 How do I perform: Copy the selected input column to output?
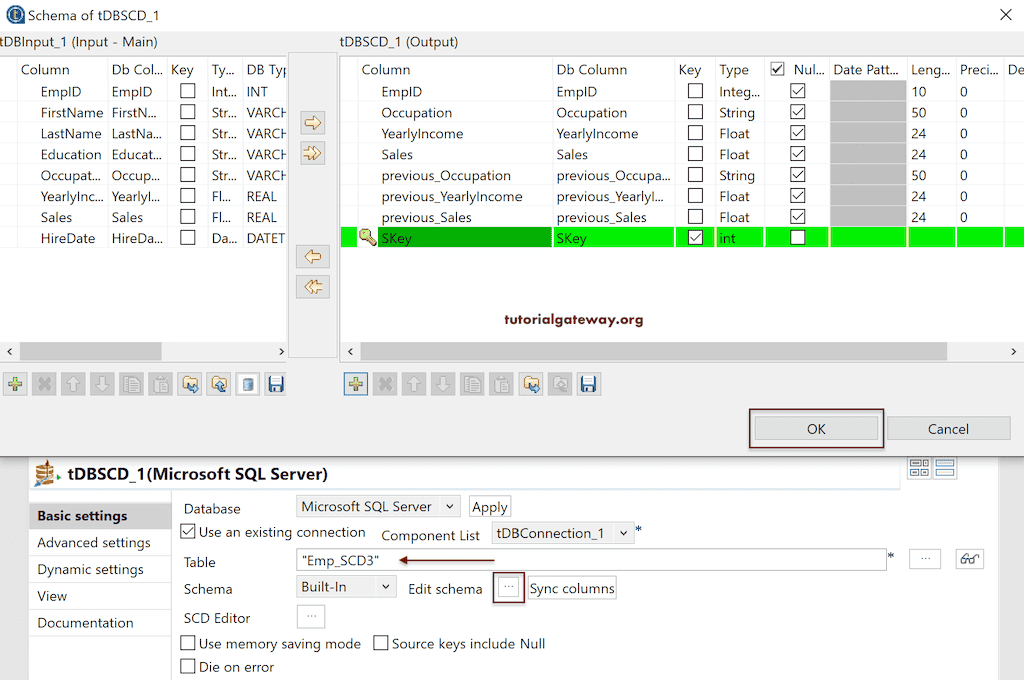coord(314,120)
